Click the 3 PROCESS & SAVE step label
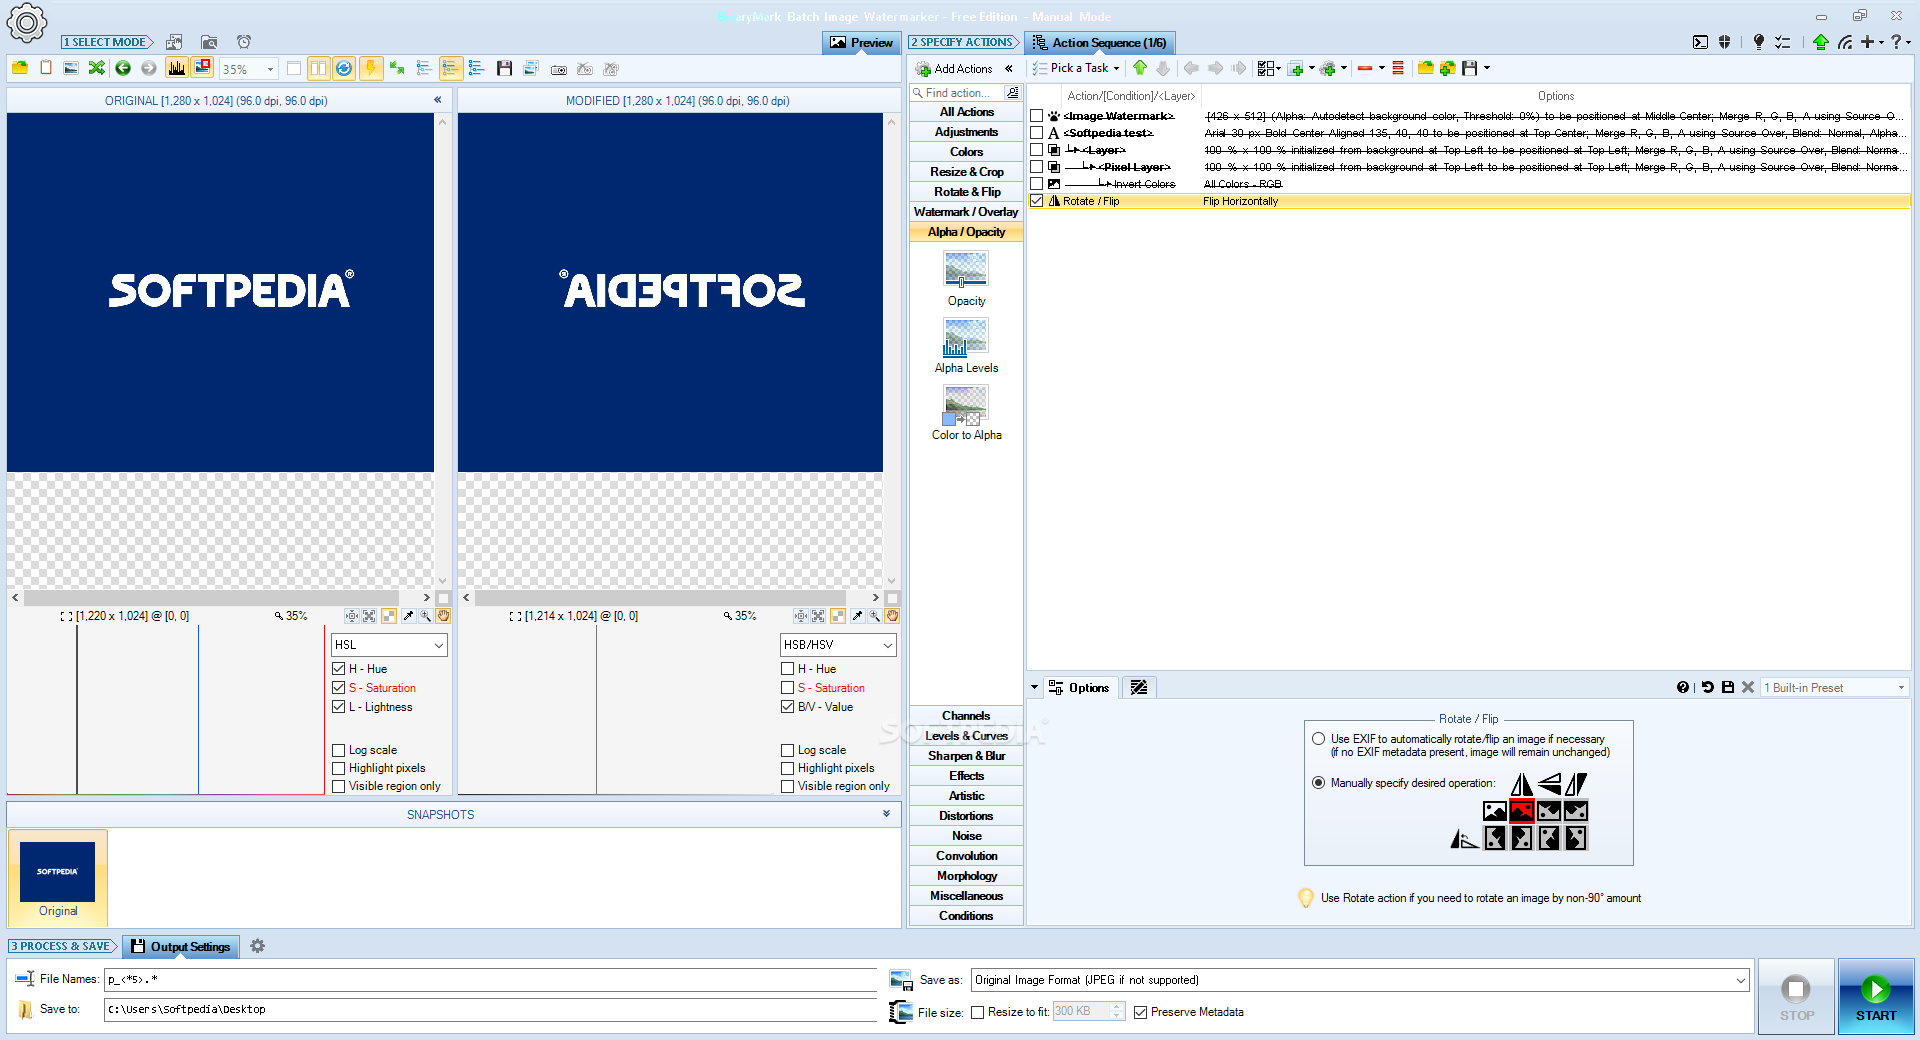Screen dimensions: 1920x1040 pos(62,946)
